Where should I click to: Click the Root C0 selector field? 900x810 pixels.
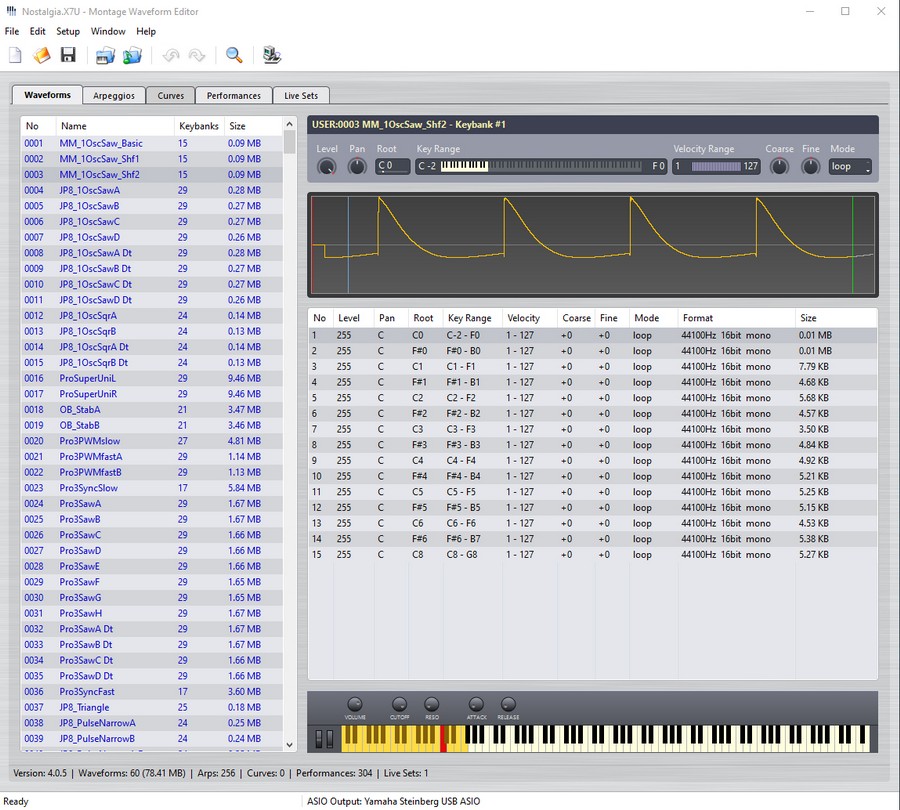click(393, 166)
